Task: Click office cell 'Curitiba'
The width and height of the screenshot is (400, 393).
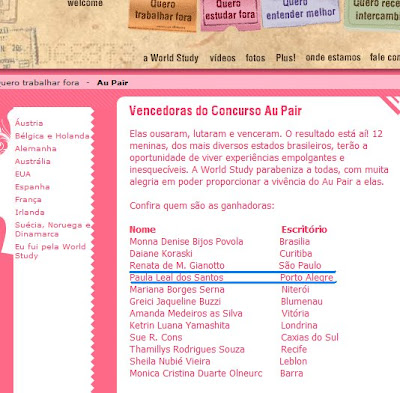Action: click(296, 254)
